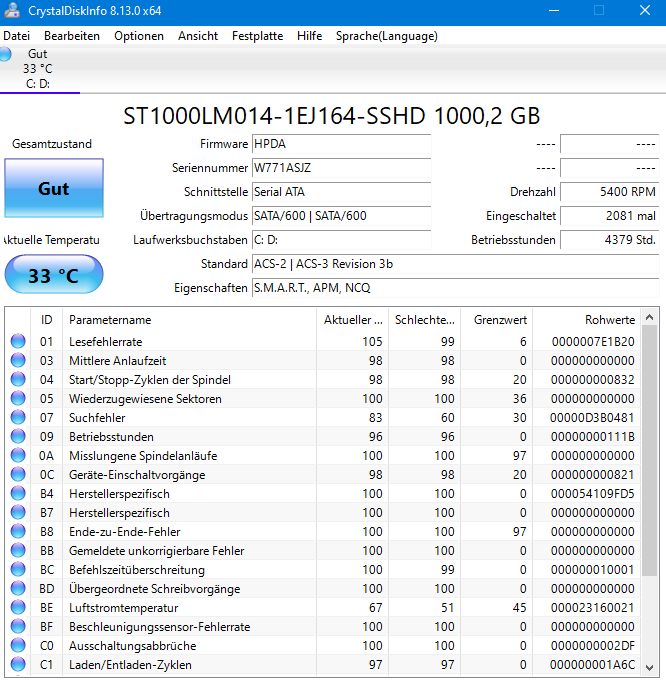
Task: Select the Luftstromtemperatur parameter name
Action: point(123,608)
